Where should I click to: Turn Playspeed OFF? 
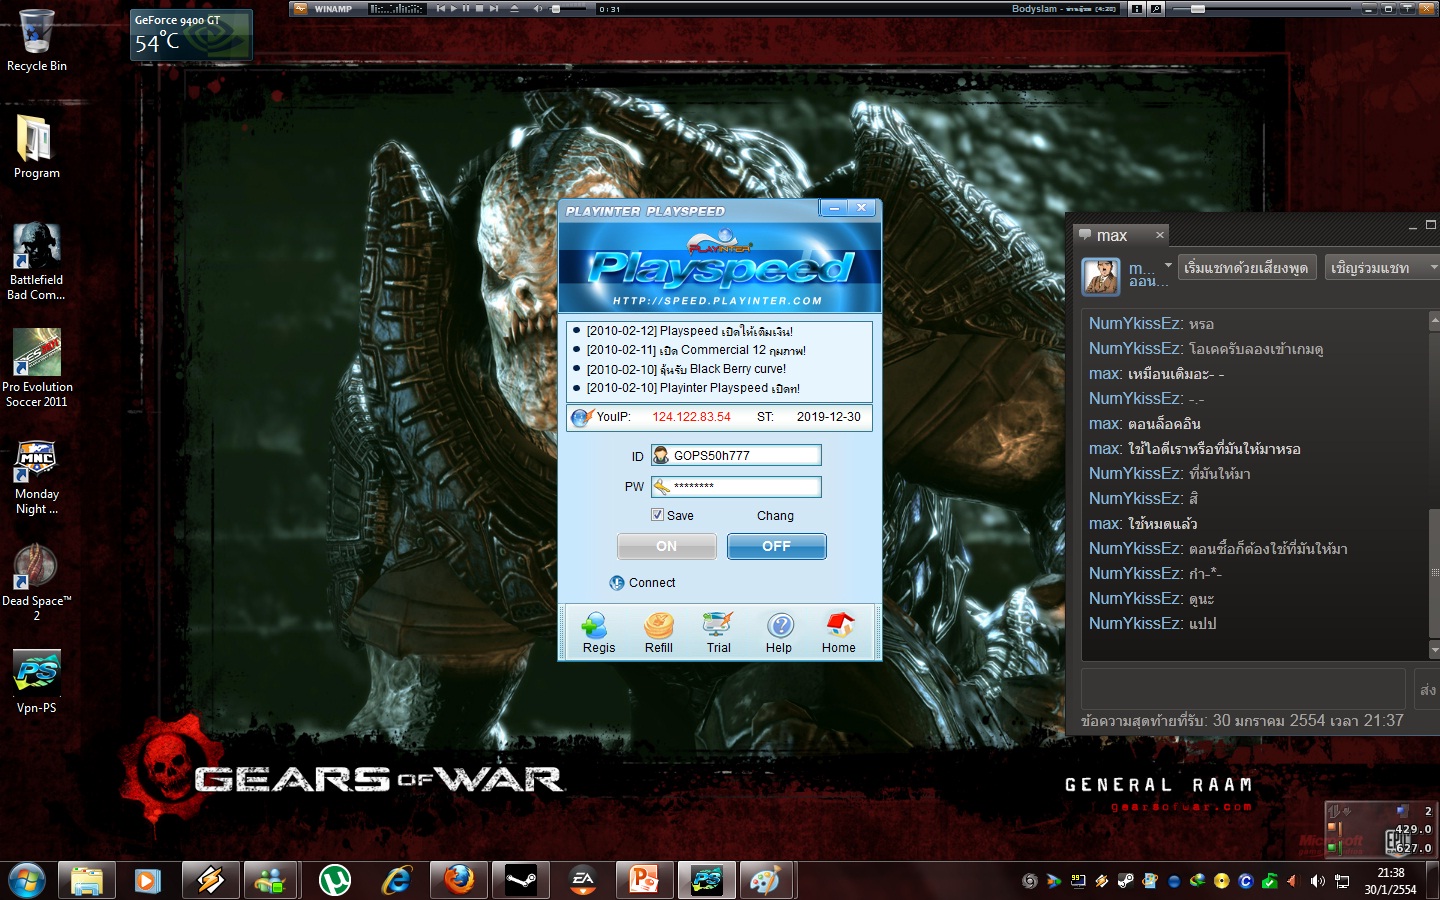point(777,546)
